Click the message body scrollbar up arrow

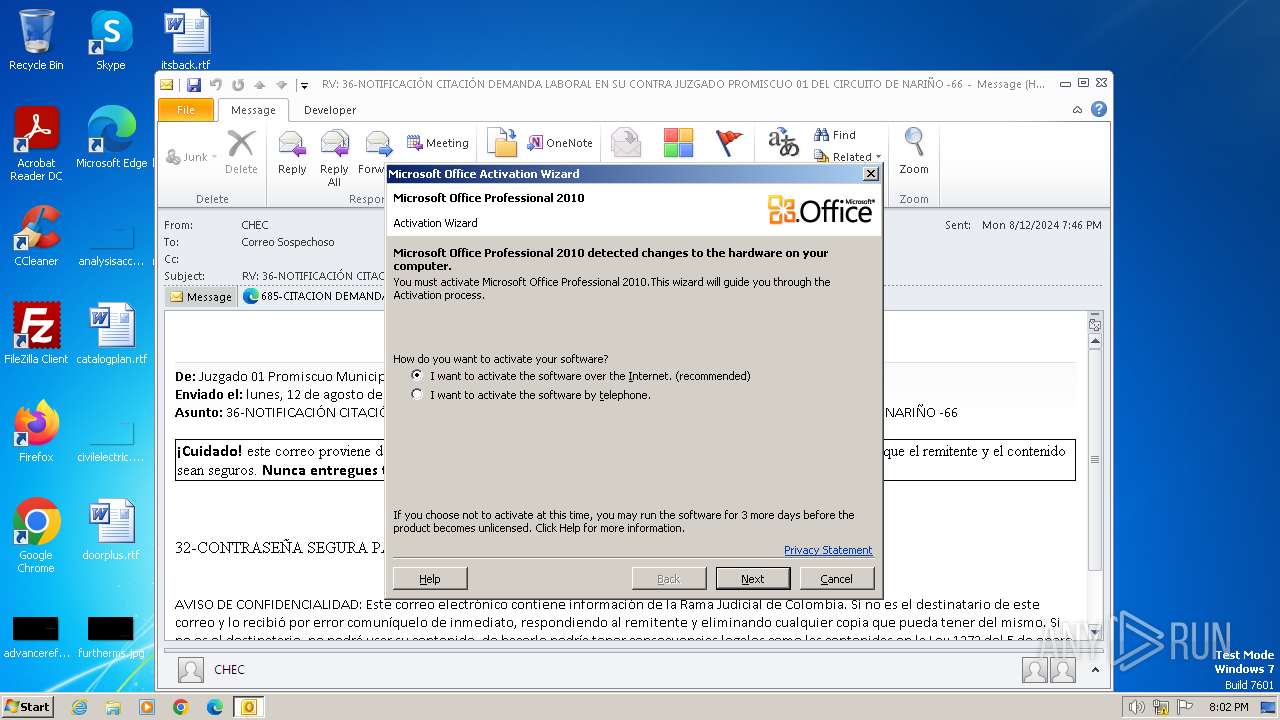point(1095,341)
